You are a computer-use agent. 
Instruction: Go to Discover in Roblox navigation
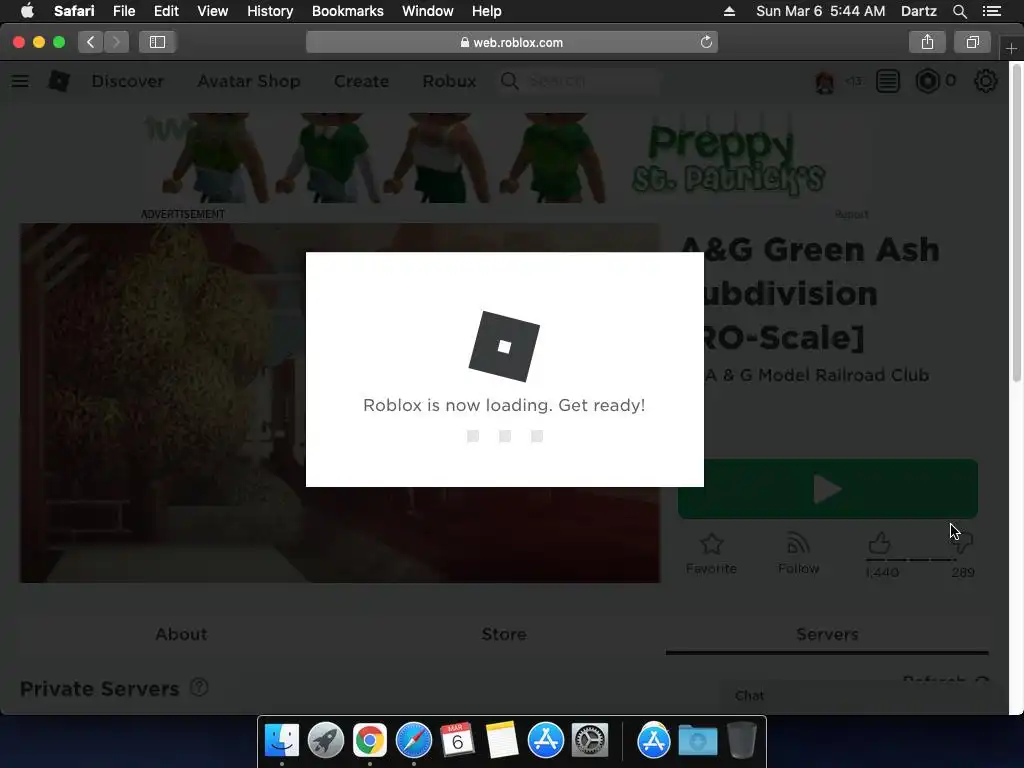click(127, 81)
